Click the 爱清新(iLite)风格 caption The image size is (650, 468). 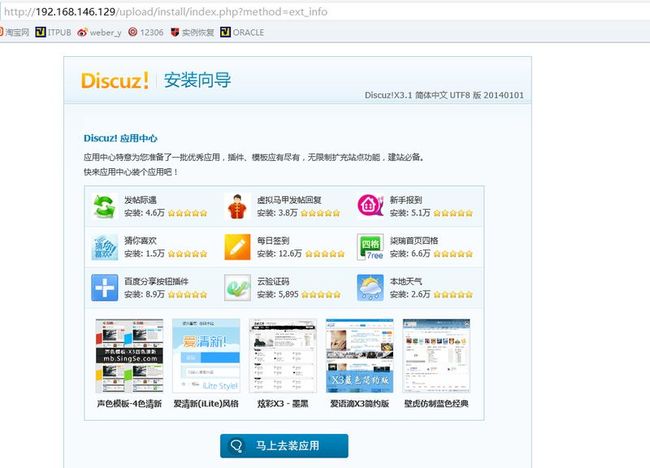pyautogui.click(x=206, y=404)
